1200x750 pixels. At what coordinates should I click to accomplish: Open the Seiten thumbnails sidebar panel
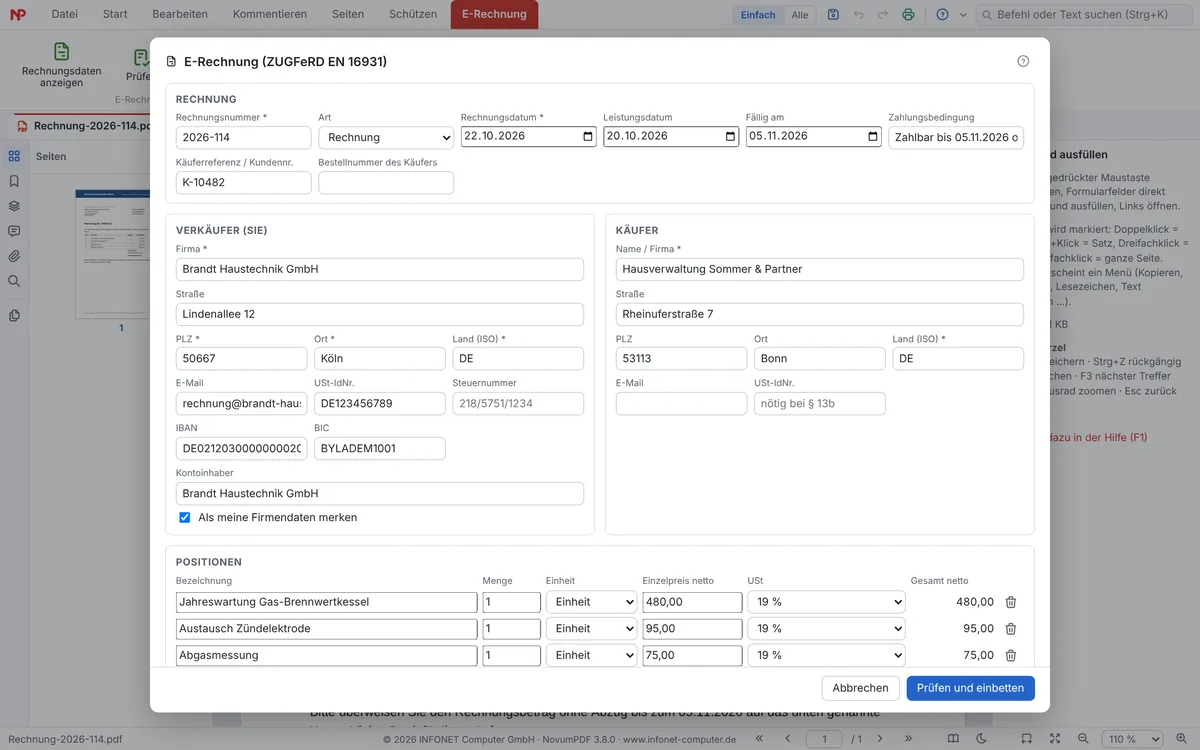coord(14,157)
